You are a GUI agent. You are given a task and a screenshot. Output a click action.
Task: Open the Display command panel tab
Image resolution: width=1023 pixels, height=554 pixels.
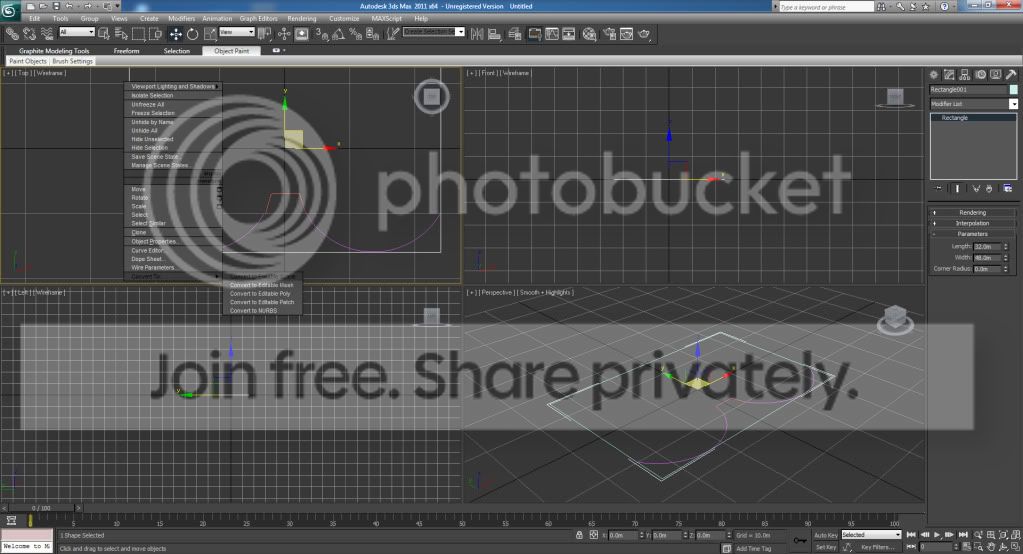[x=996, y=74]
